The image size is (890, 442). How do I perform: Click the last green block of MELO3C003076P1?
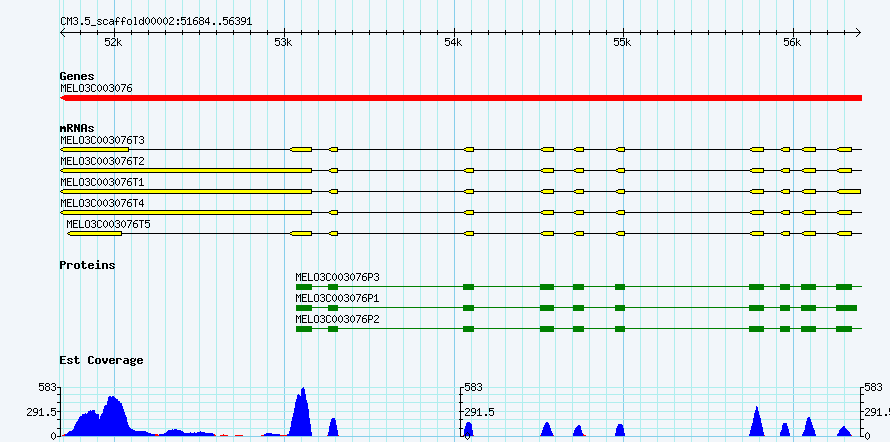[x=846, y=308]
